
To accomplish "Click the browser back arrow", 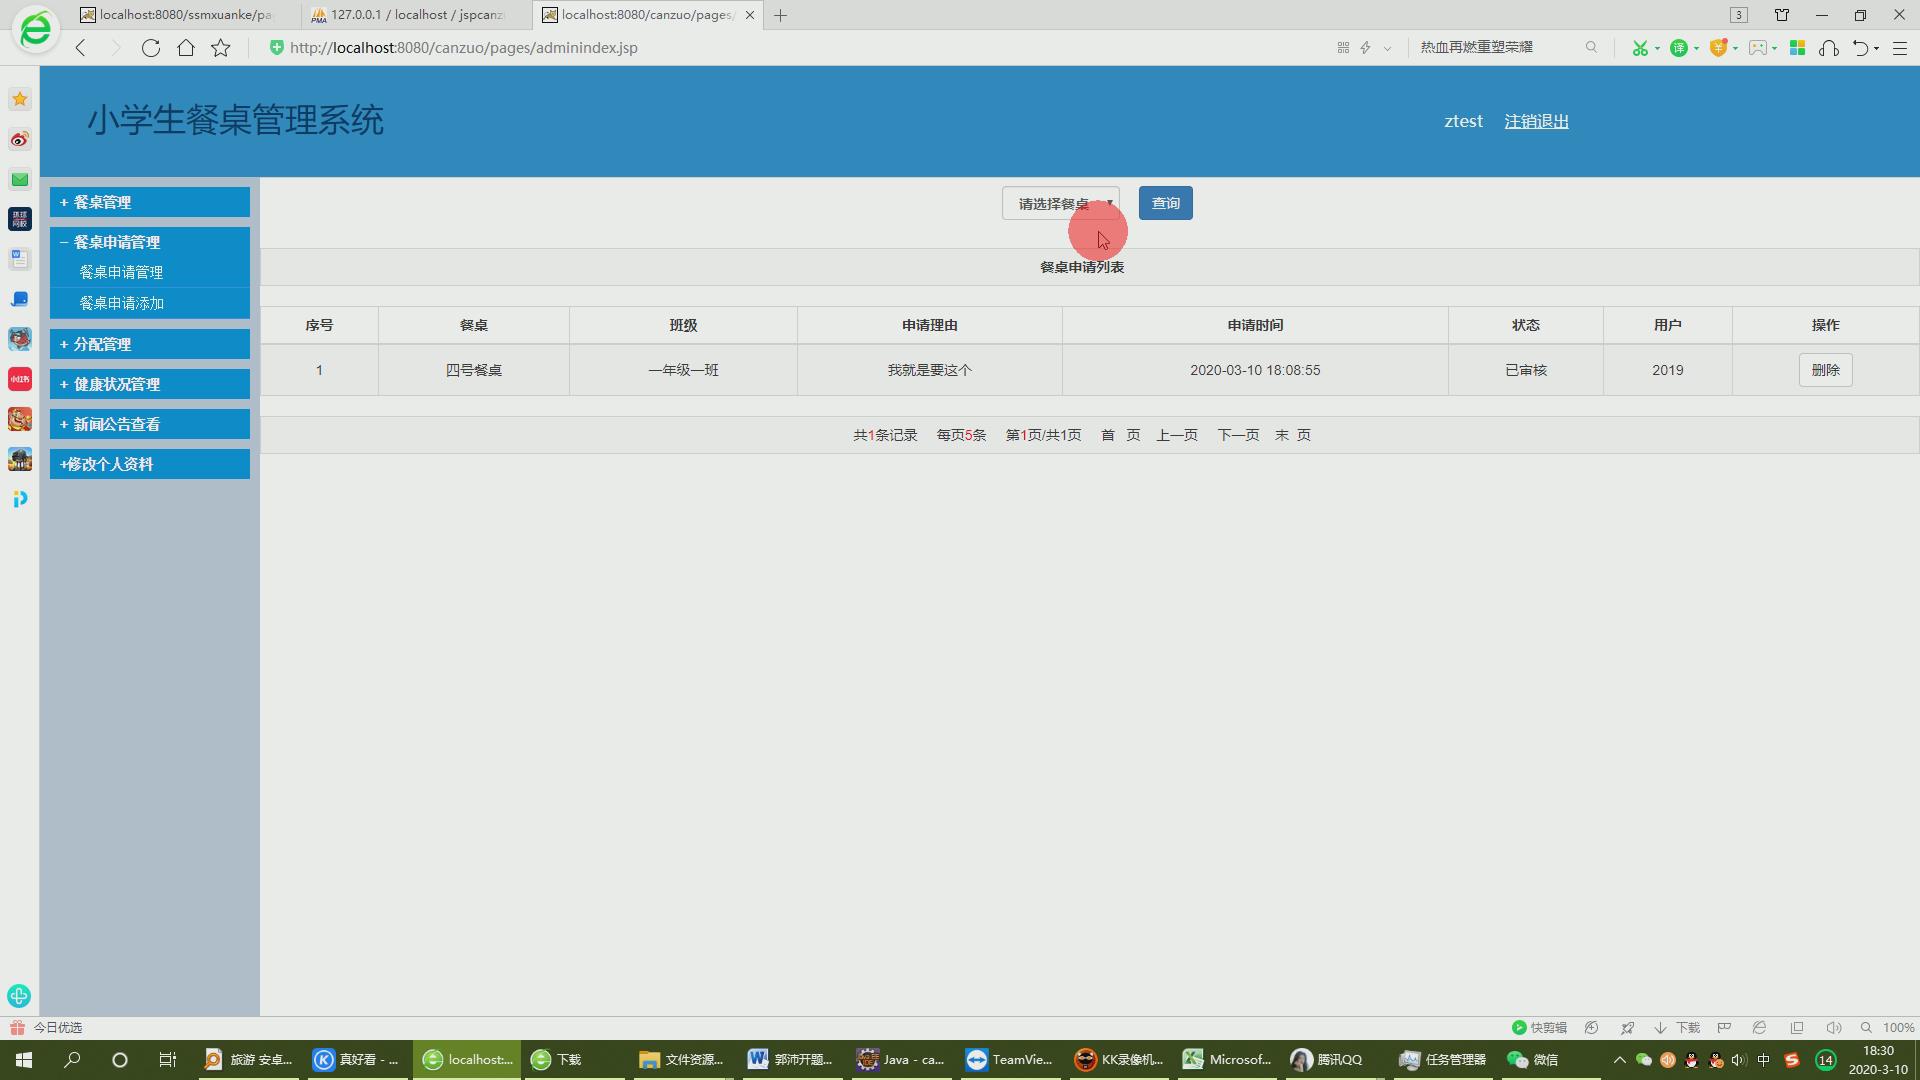I will click(81, 48).
